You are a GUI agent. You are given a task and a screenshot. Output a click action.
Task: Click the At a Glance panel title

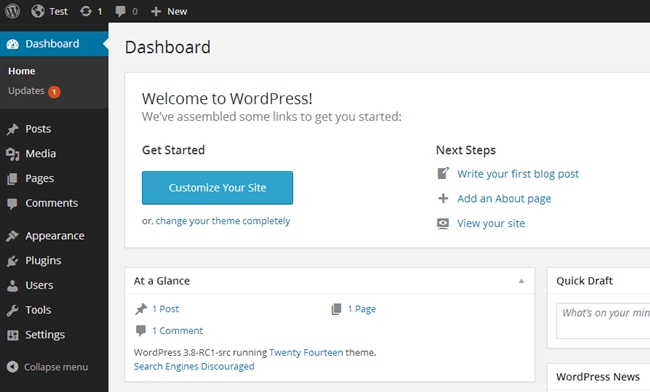pos(162,281)
